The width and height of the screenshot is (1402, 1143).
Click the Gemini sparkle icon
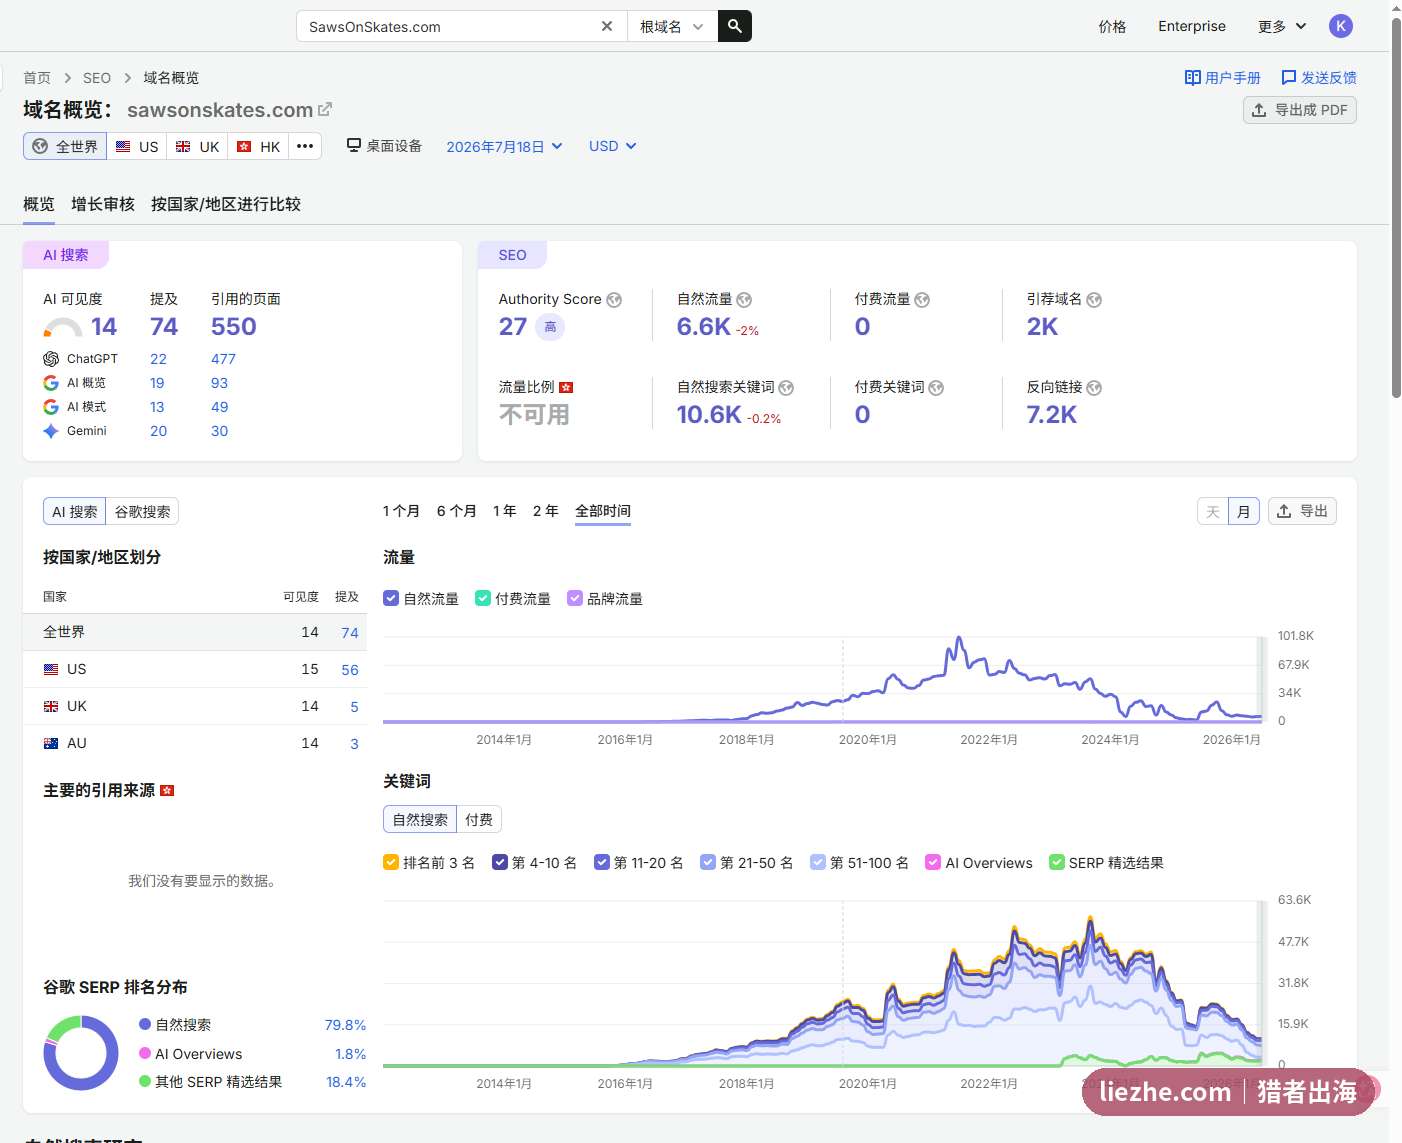pos(51,431)
